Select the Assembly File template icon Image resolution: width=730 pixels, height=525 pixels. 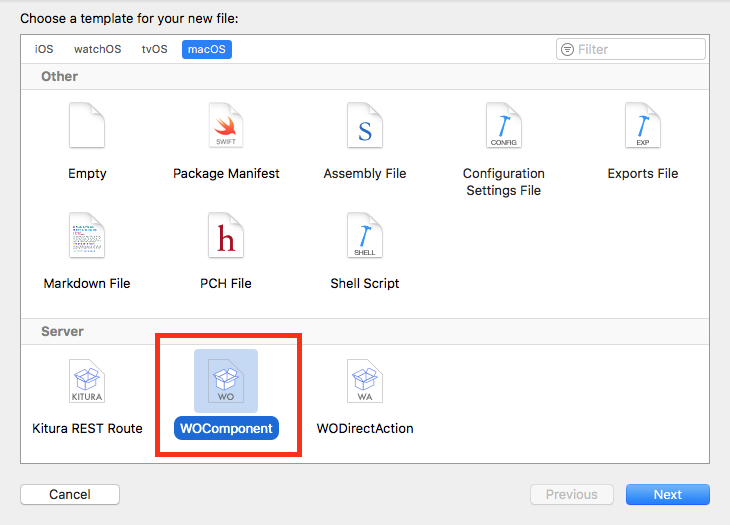click(365, 125)
